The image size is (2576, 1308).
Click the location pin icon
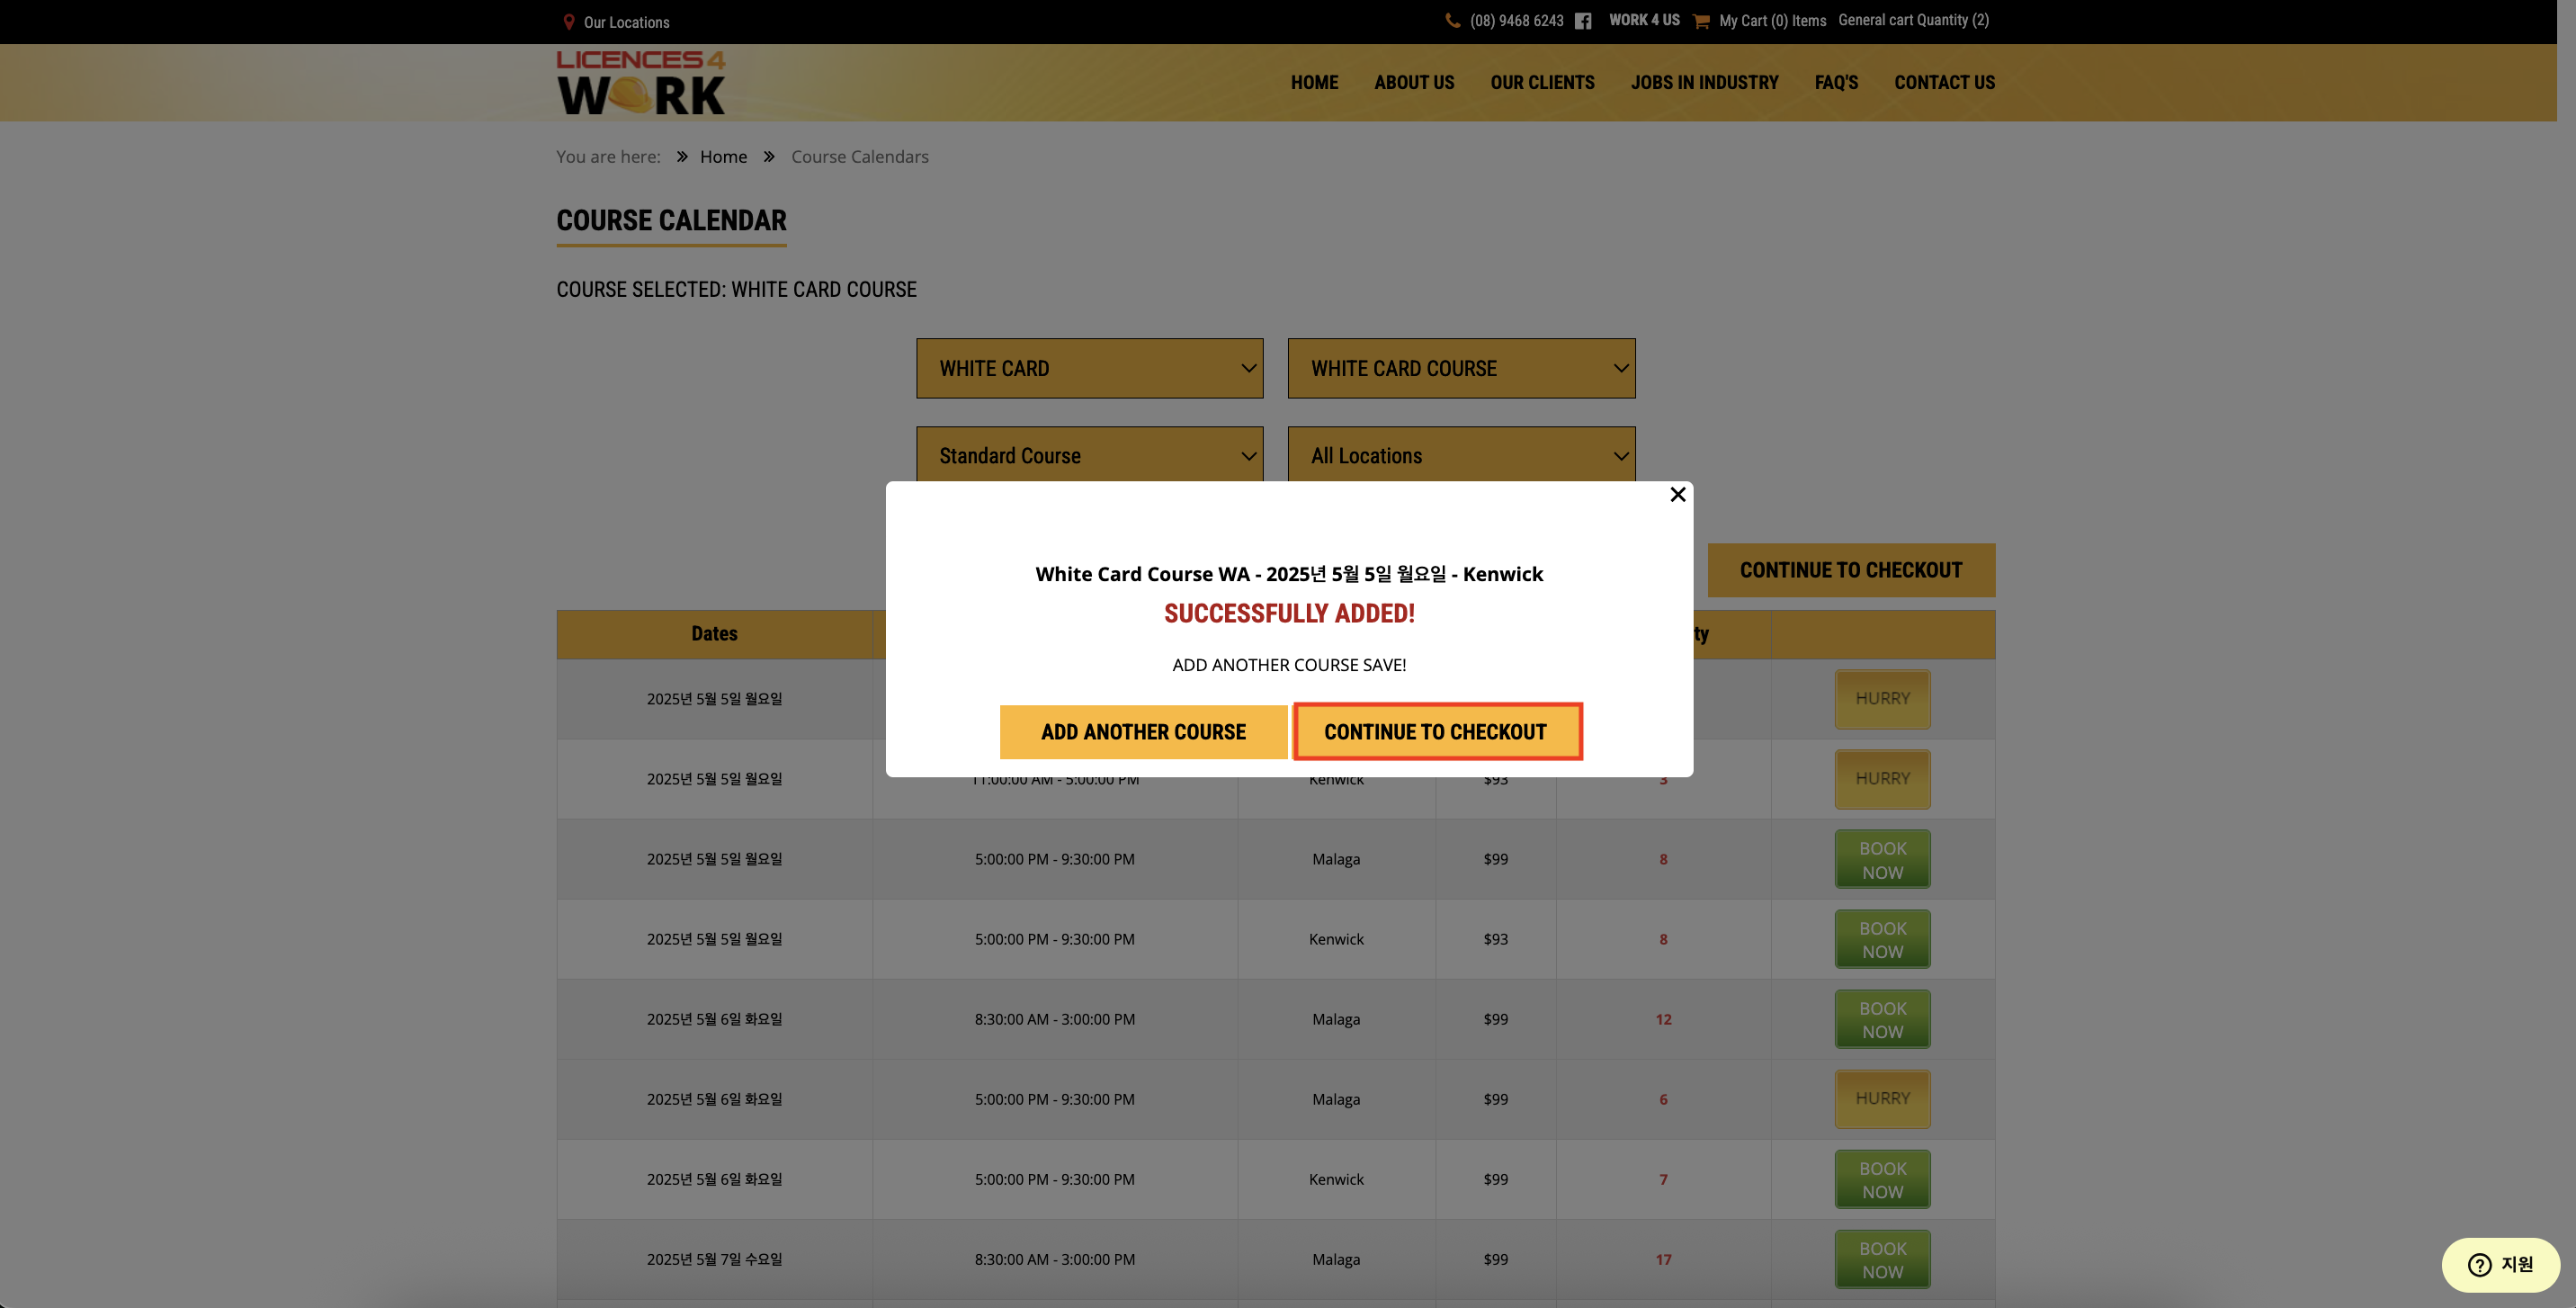(x=568, y=22)
